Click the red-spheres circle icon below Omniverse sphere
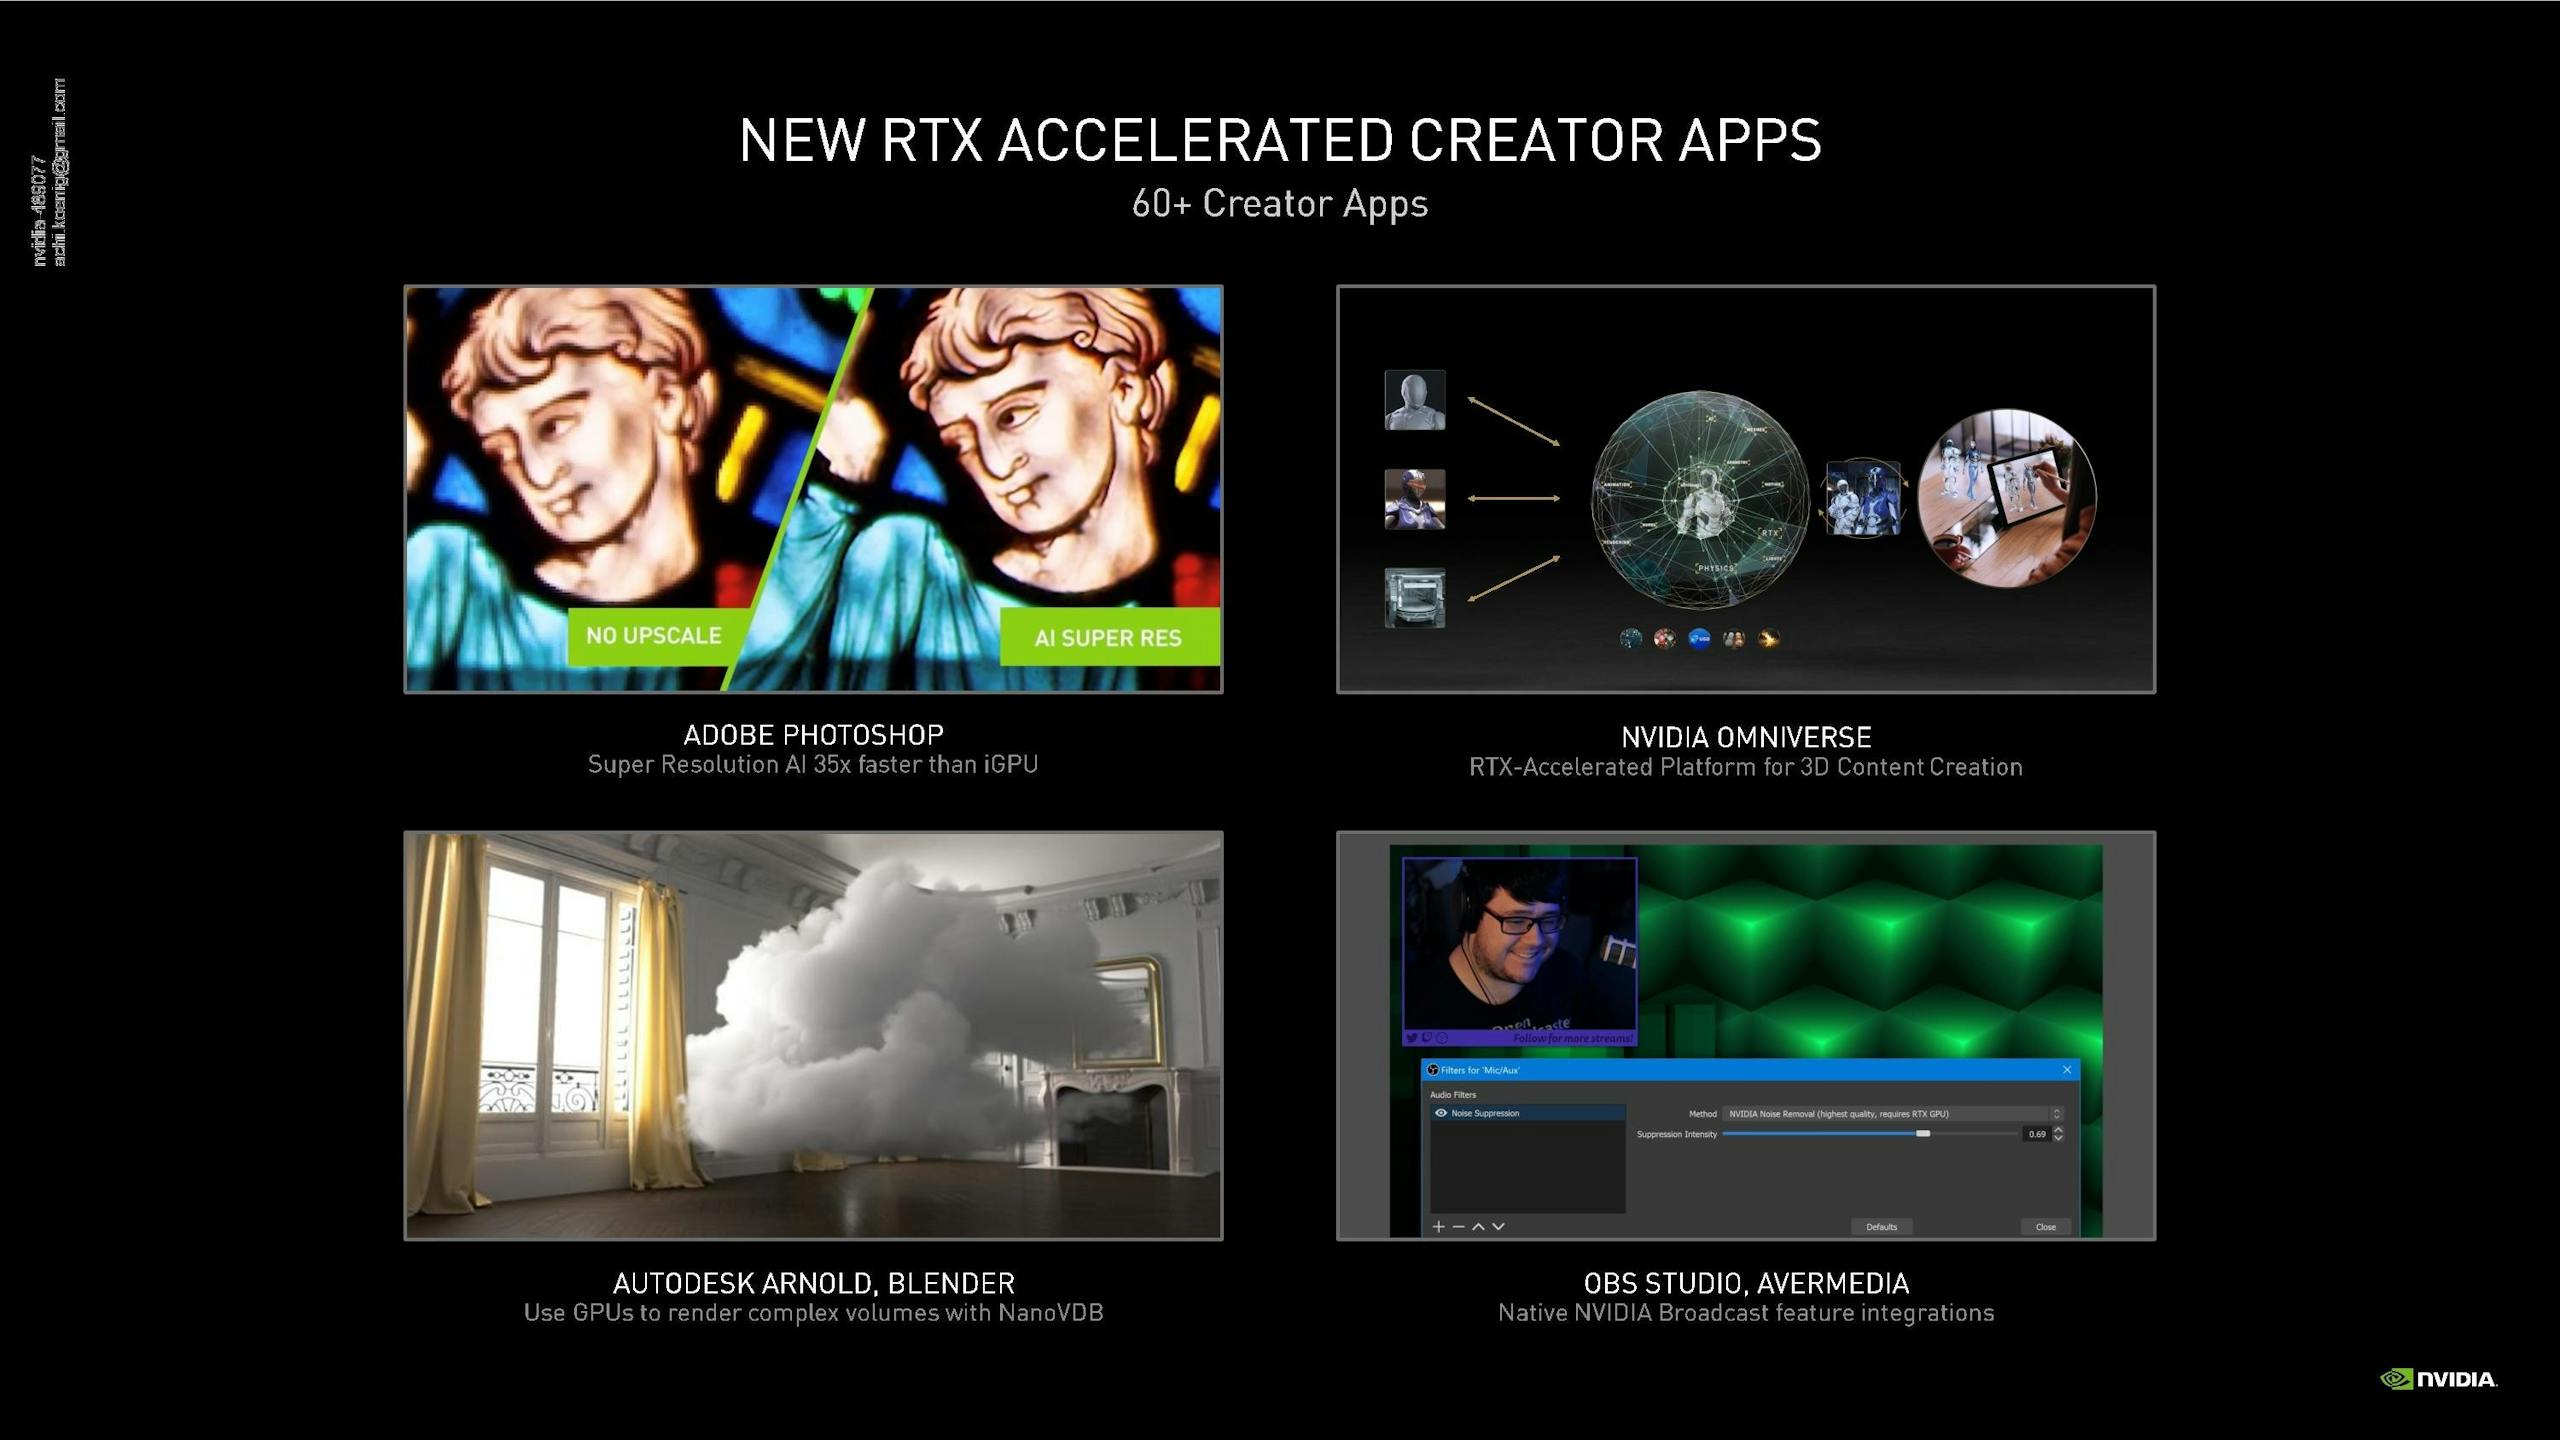This screenshot has width=2560, height=1440. [1664, 638]
